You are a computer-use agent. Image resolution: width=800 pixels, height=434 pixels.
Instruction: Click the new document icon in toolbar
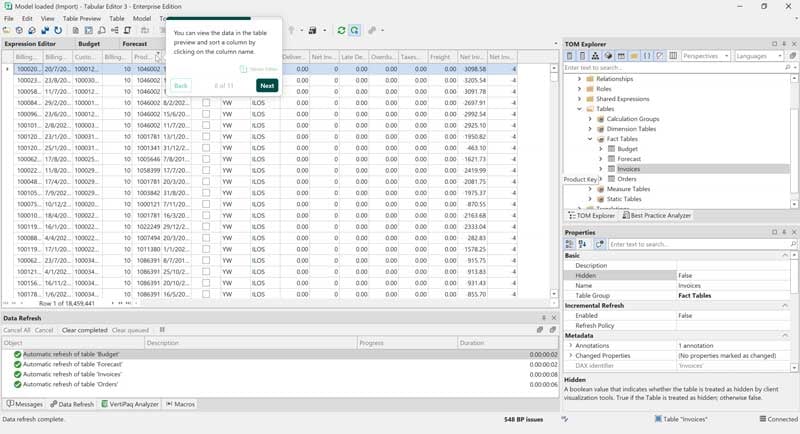click(76, 31)
